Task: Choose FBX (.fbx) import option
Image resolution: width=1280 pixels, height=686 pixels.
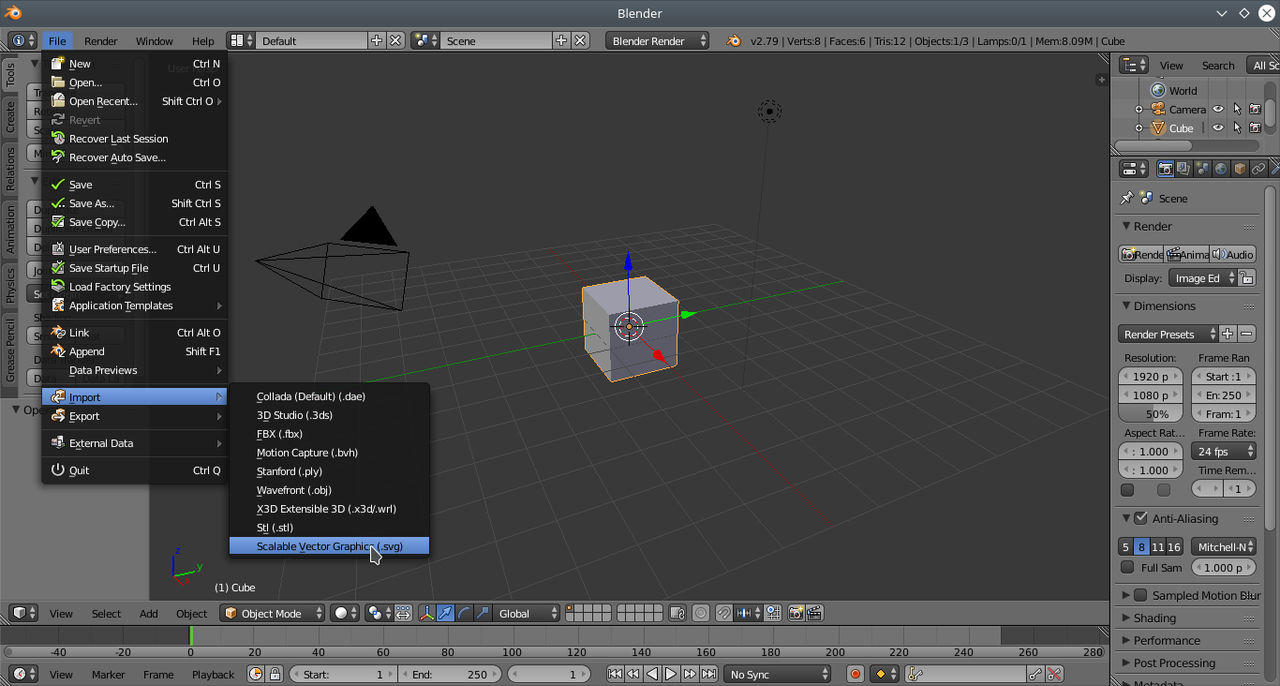Action: point(329,434)
